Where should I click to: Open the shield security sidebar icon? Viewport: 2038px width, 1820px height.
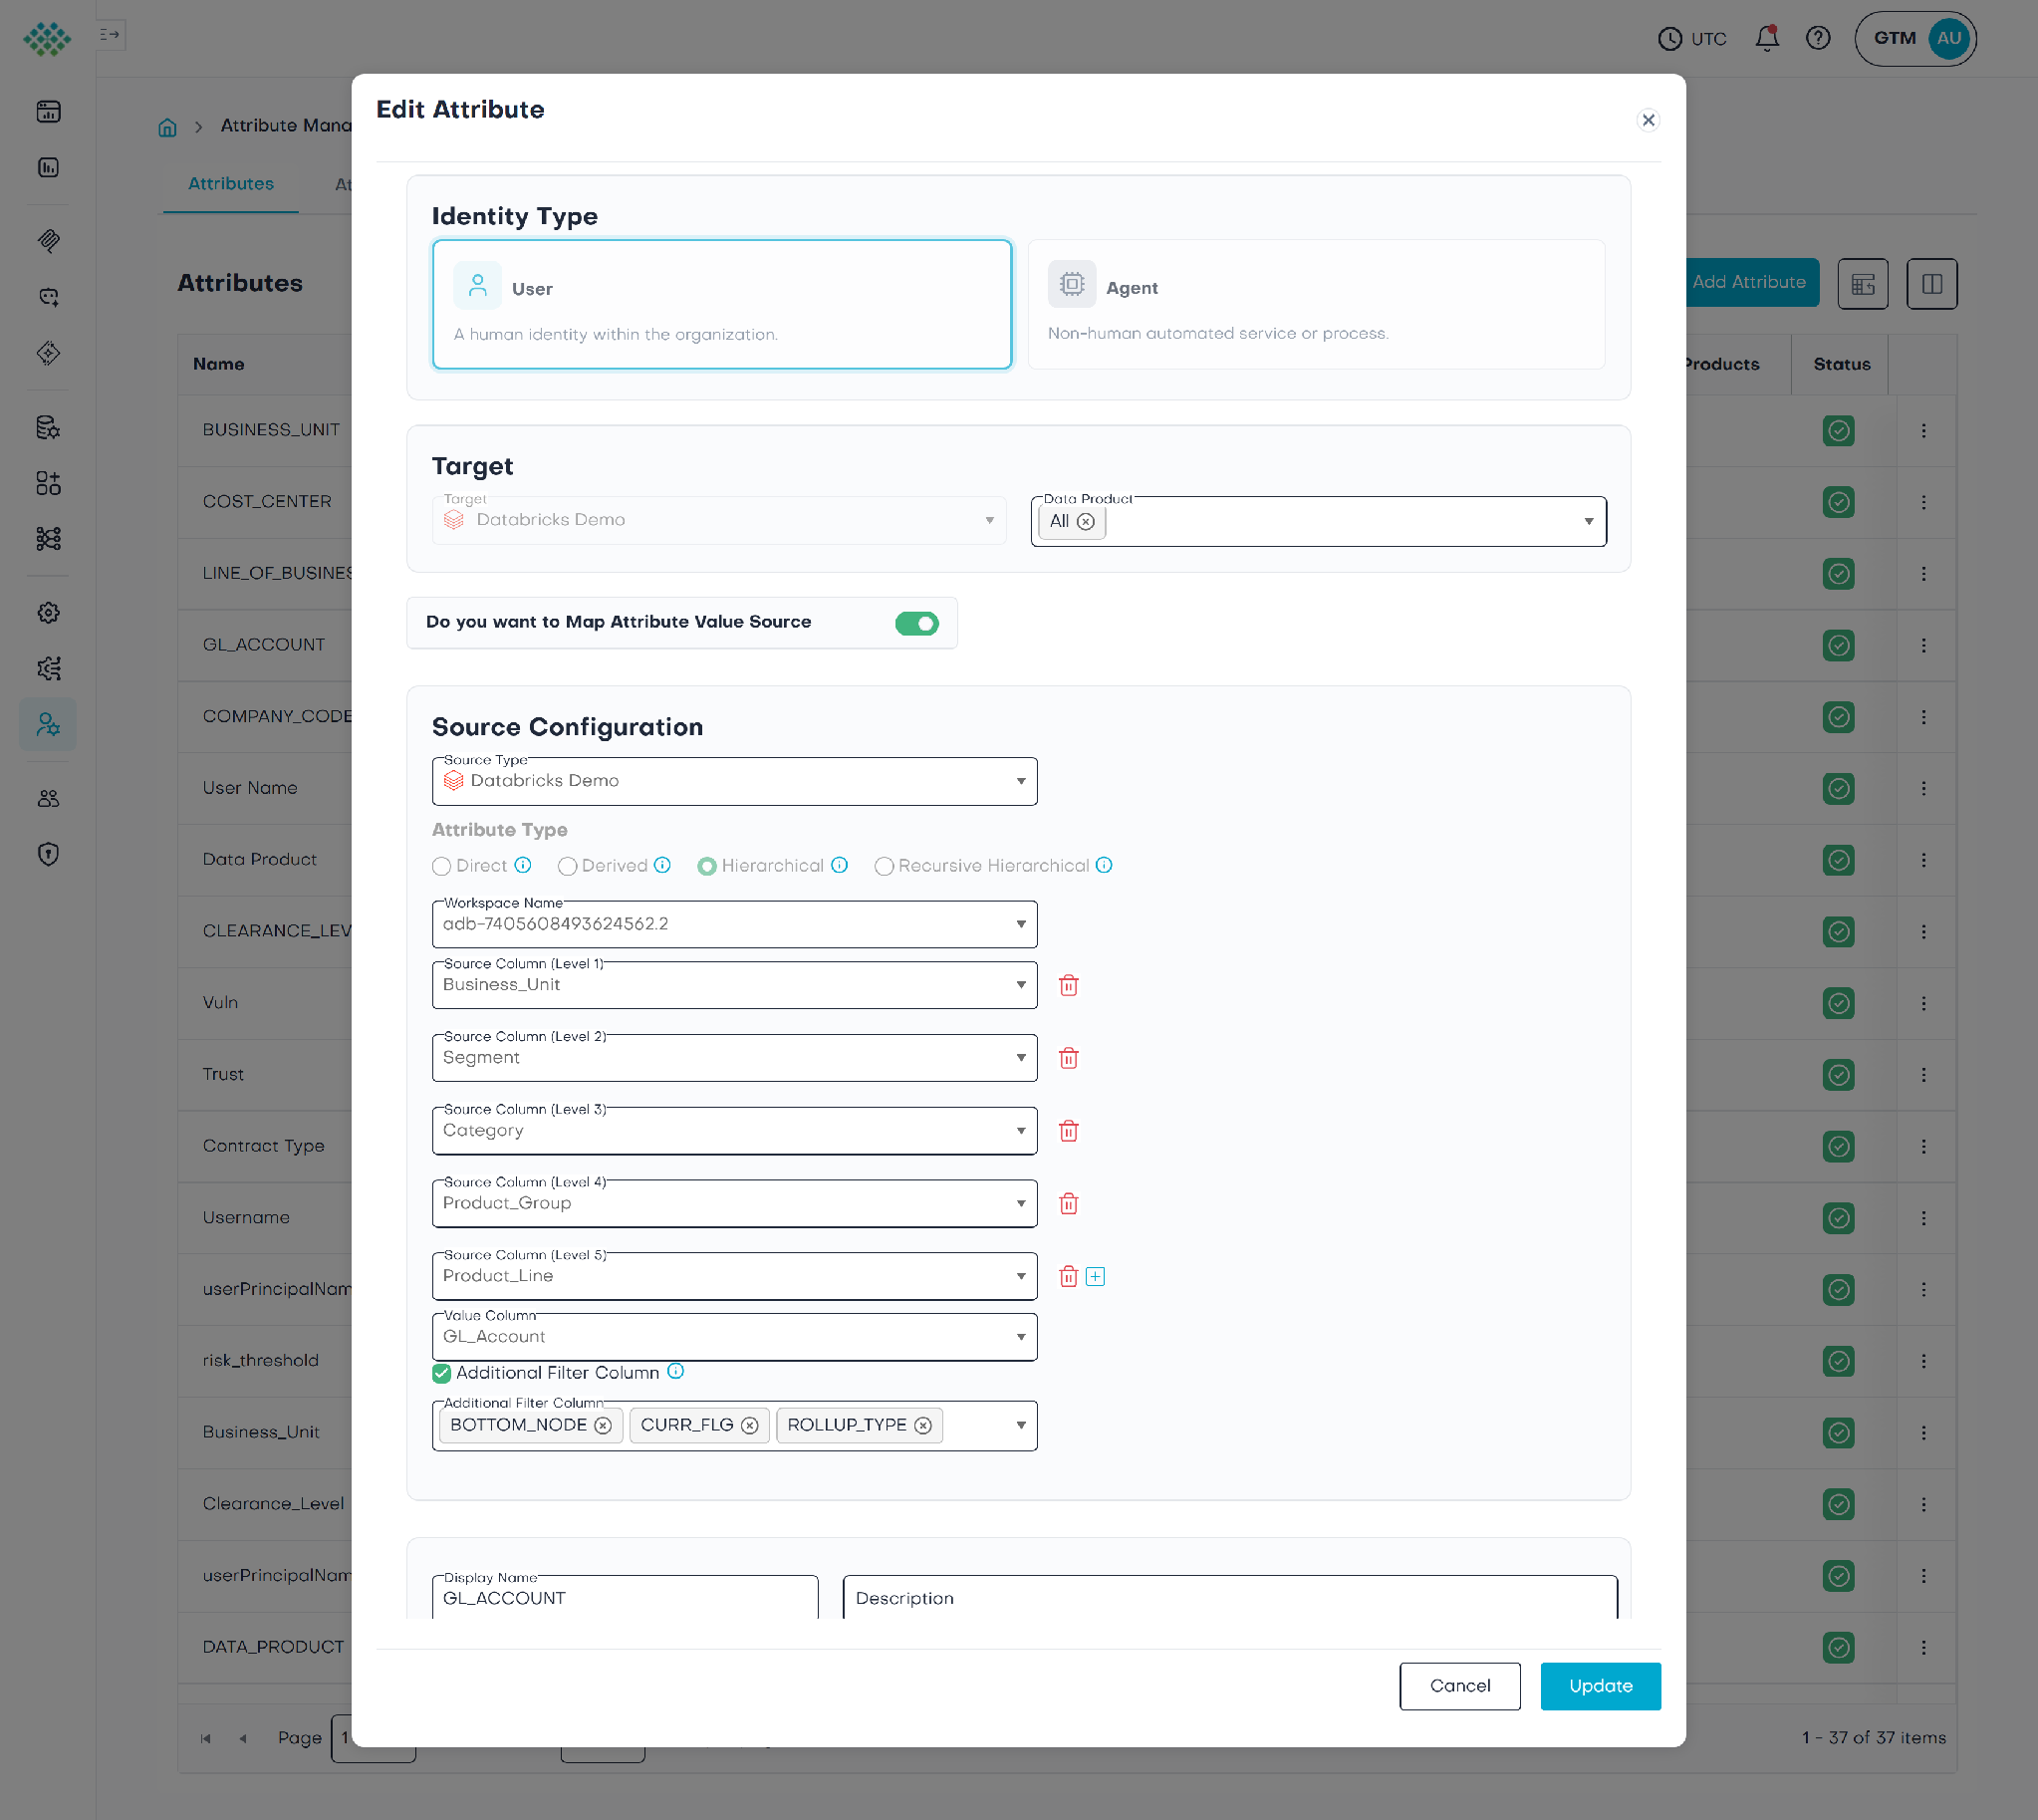(x=48, y=854)
